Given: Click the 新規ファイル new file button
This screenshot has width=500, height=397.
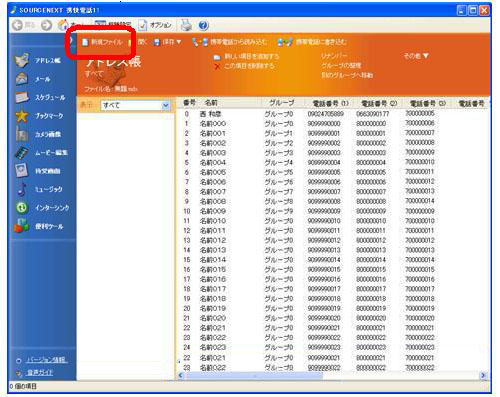Looking at the screenshot, I should pos(102,42).
